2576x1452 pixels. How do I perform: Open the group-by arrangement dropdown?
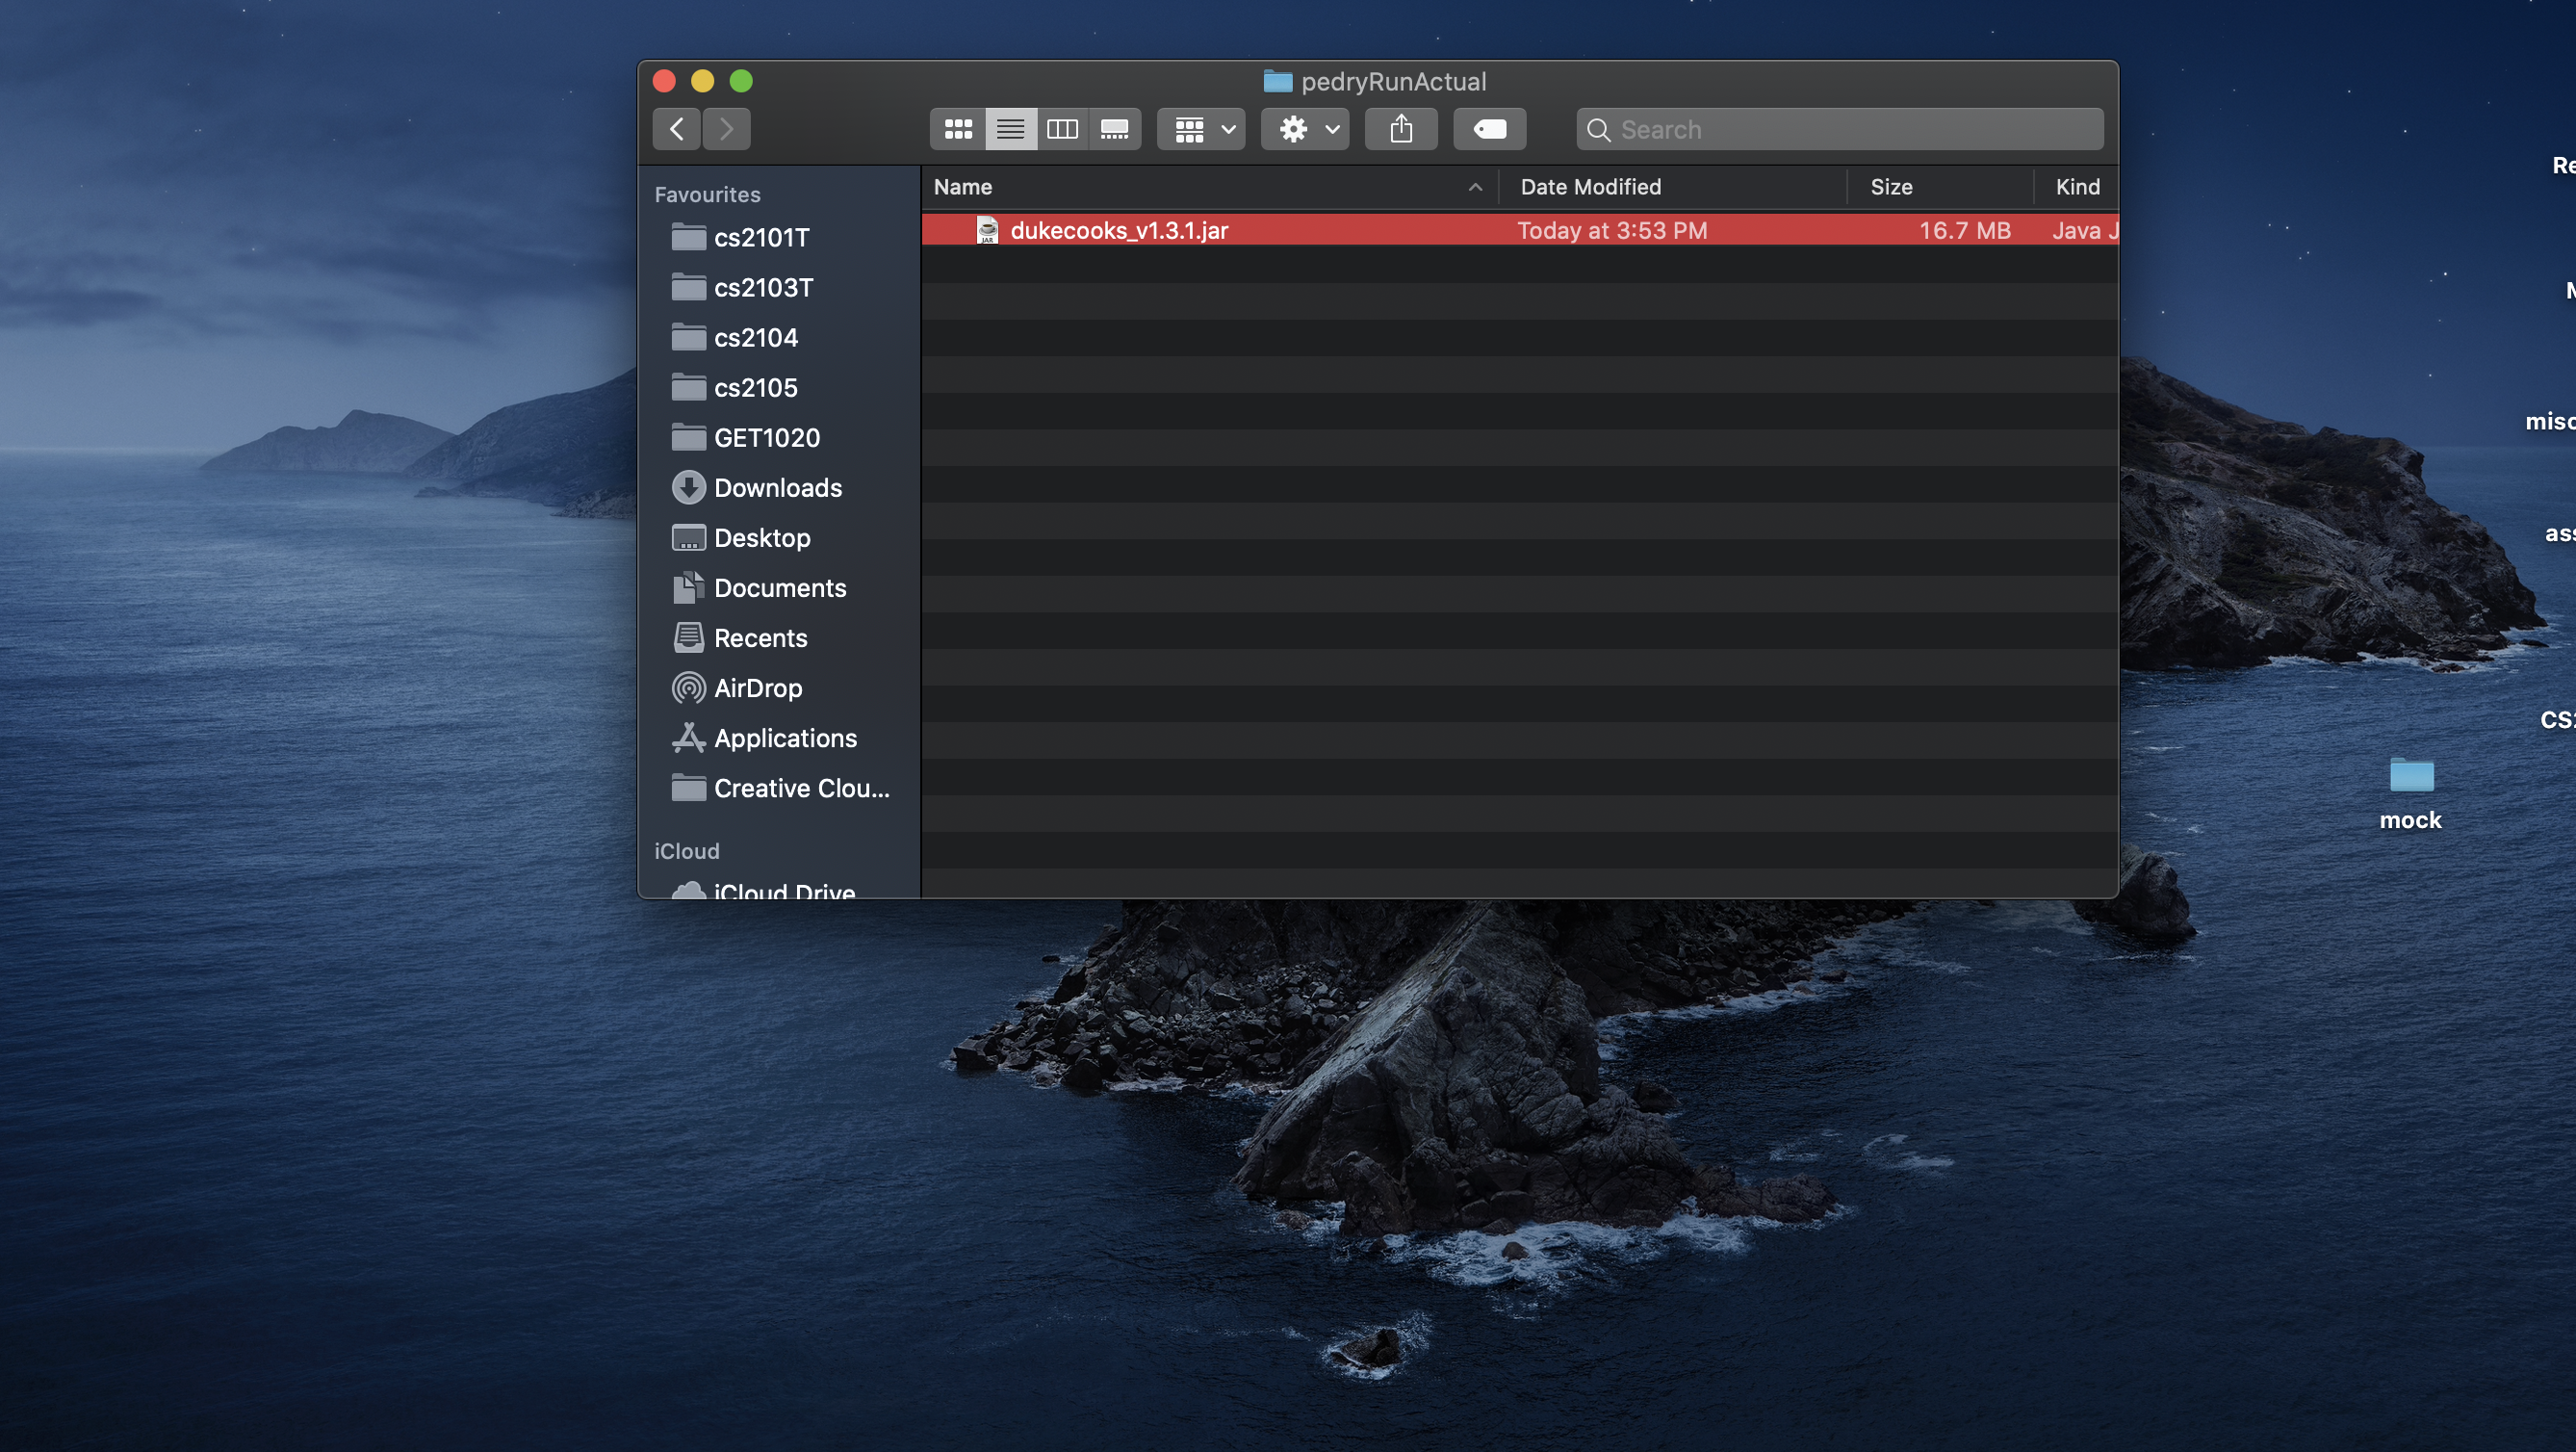[1201, 129]
